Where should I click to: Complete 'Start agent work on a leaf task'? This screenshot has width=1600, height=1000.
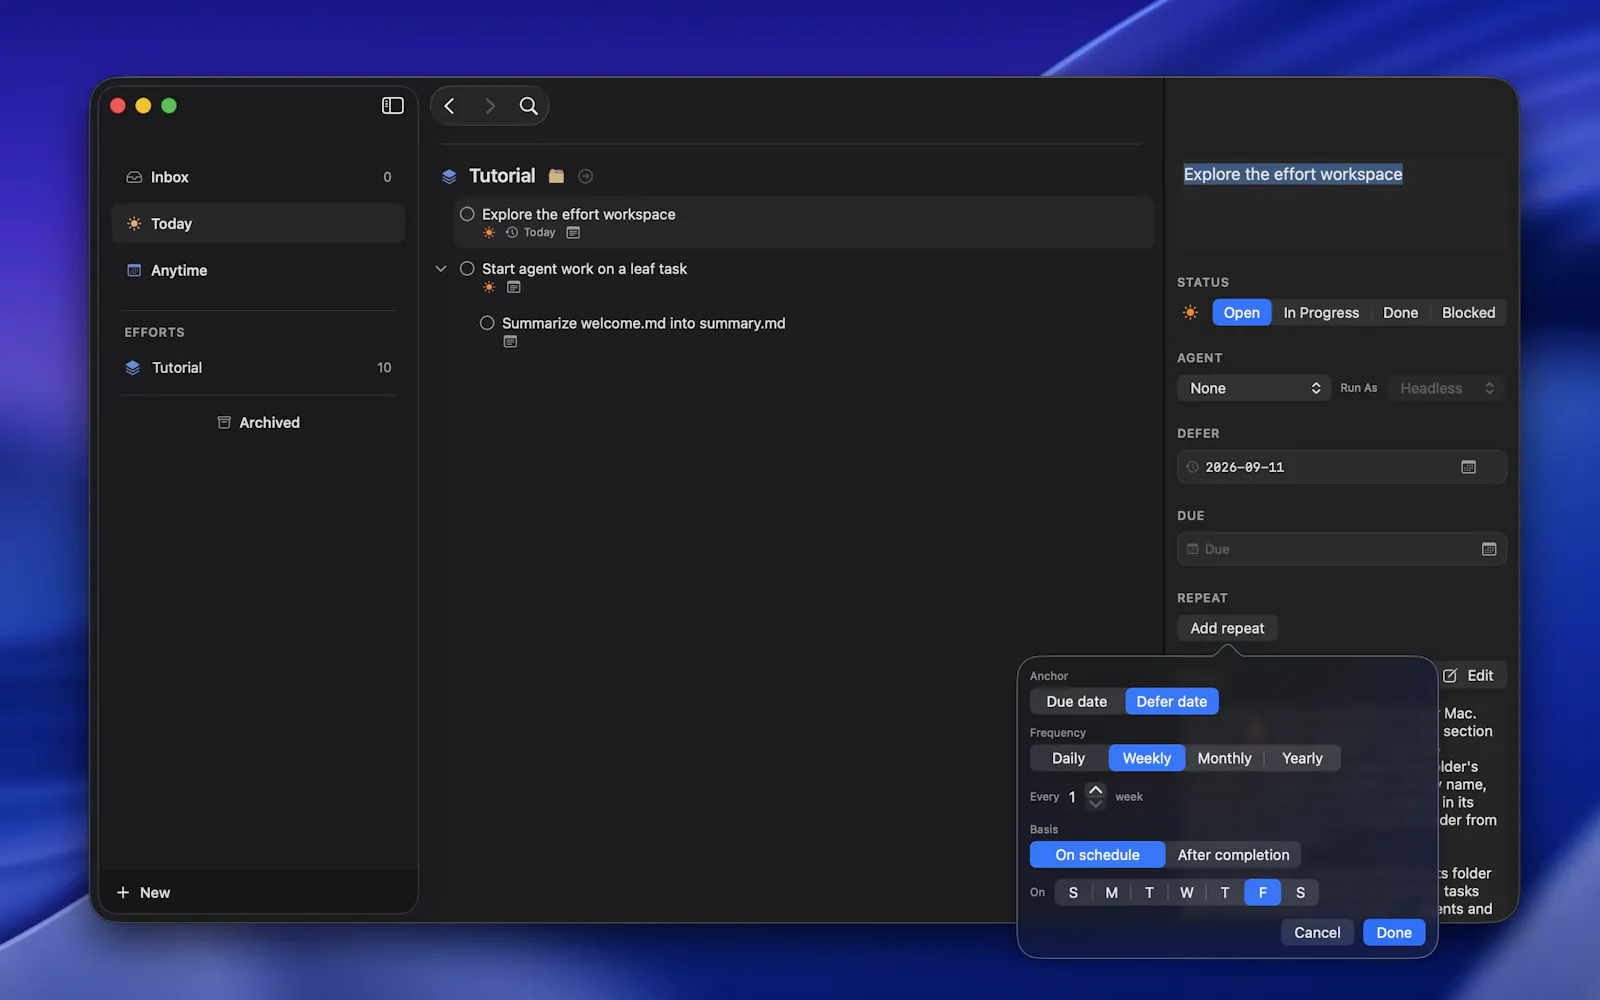click(467, 268)
